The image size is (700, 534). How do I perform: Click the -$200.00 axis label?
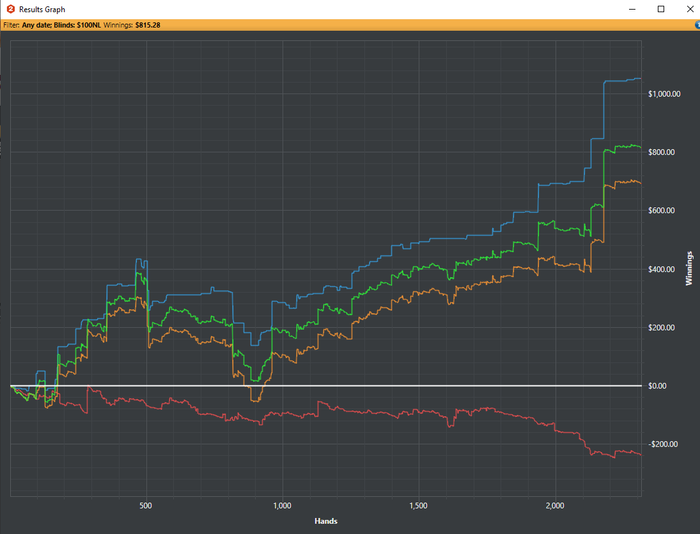pos(663,444)
